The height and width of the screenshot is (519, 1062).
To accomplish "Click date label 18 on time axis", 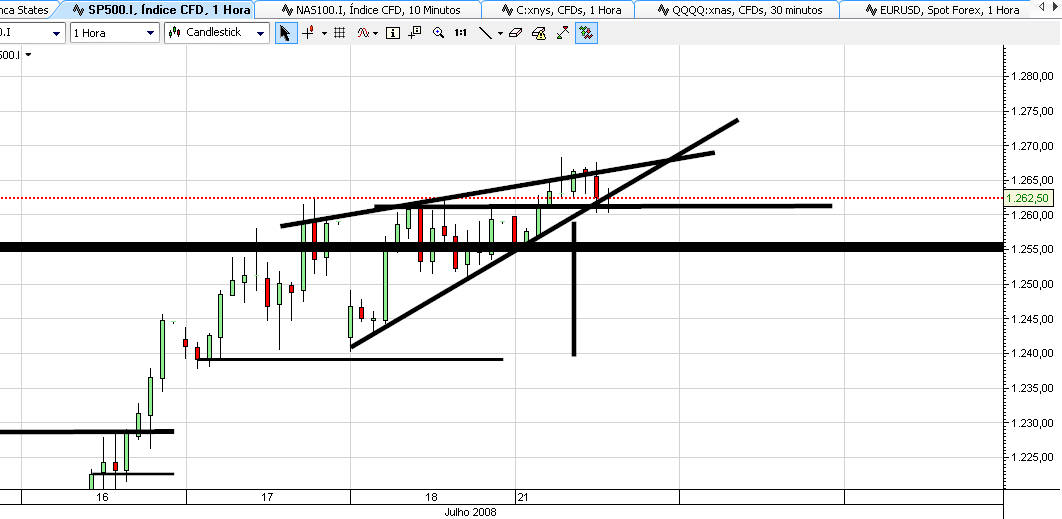I will (x=431, y=497).
